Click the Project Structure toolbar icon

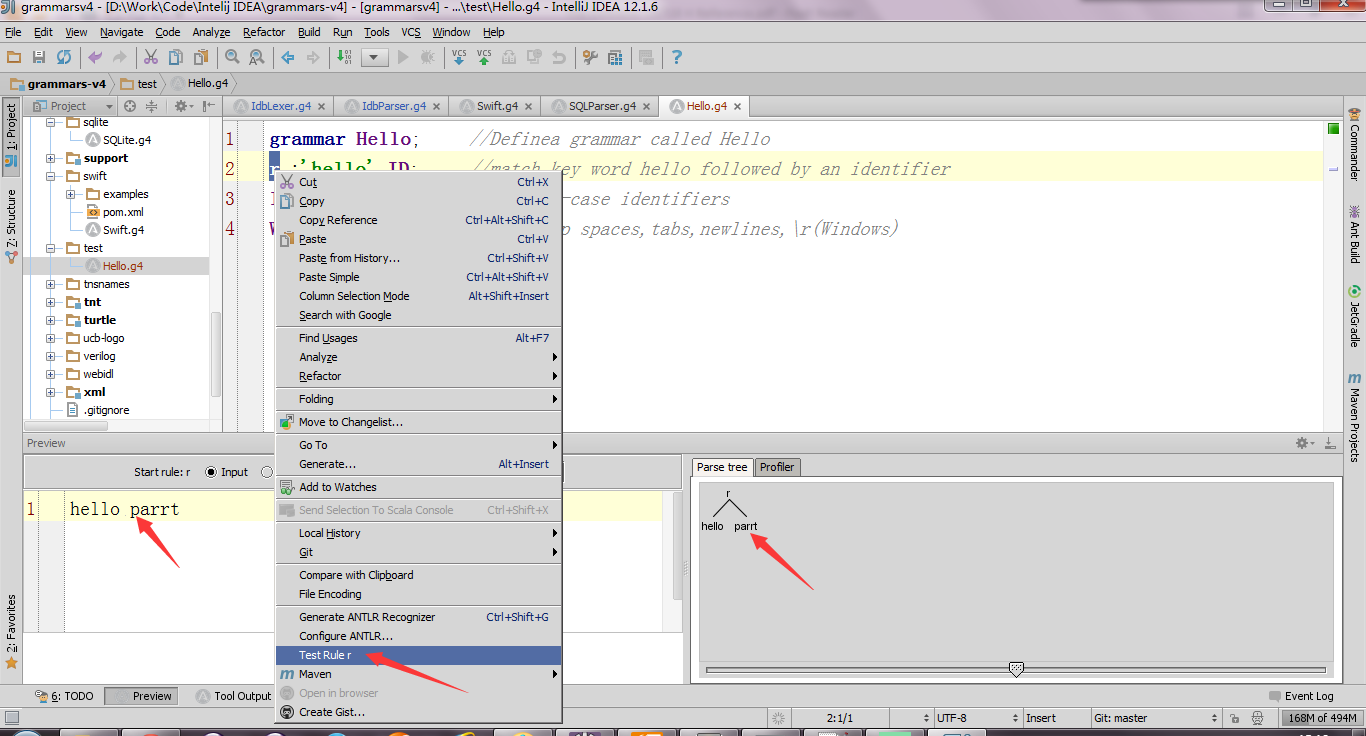[615, 57]
